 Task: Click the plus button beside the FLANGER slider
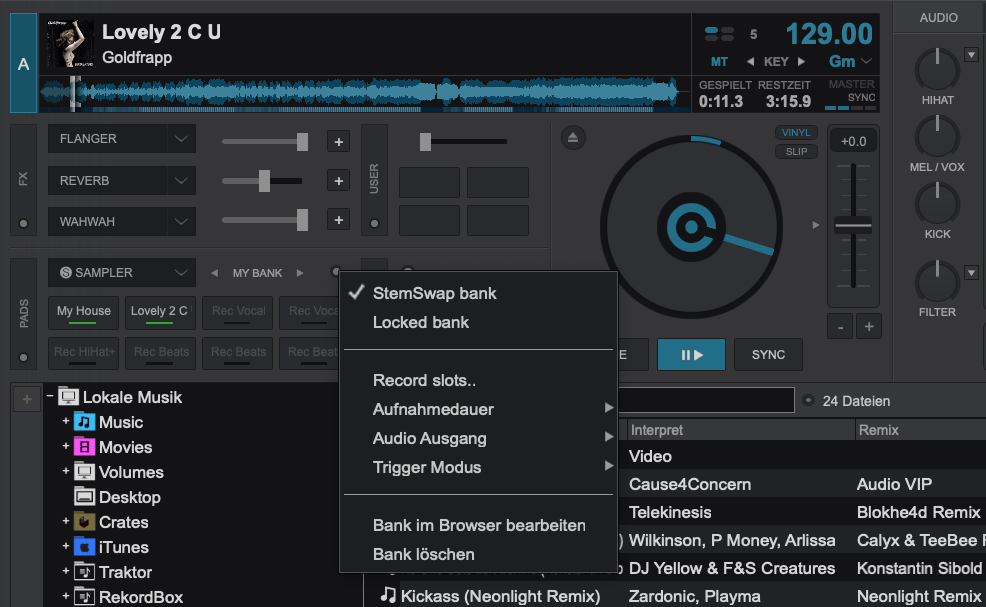pyautogui.click(x=338, y=142)
